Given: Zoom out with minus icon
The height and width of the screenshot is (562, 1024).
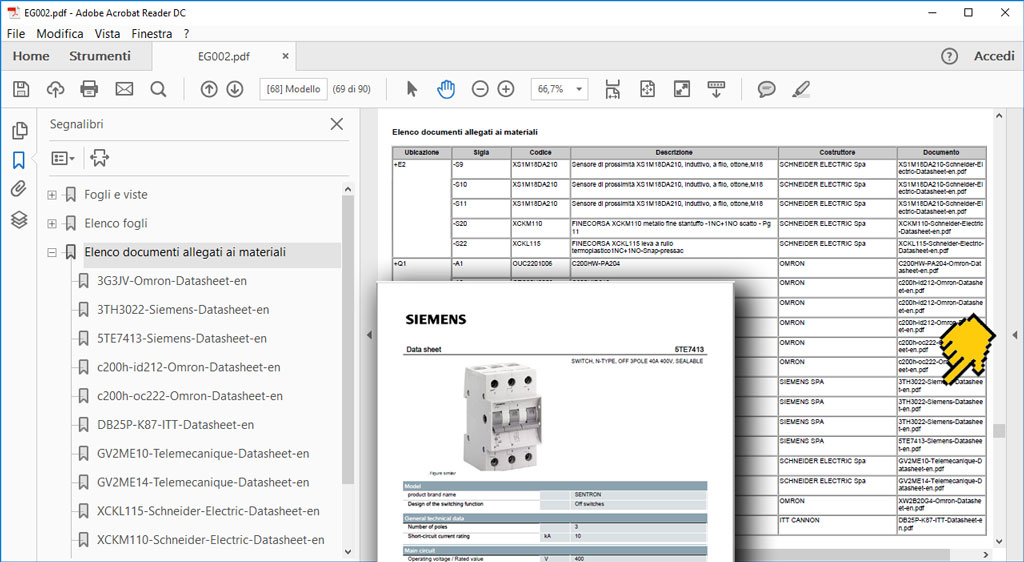Looking at the screenshot, I should point(480,89).
